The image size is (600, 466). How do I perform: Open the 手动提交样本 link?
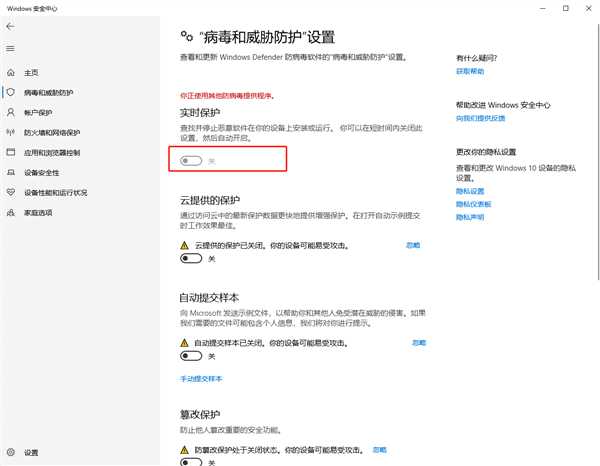[201, 379]
